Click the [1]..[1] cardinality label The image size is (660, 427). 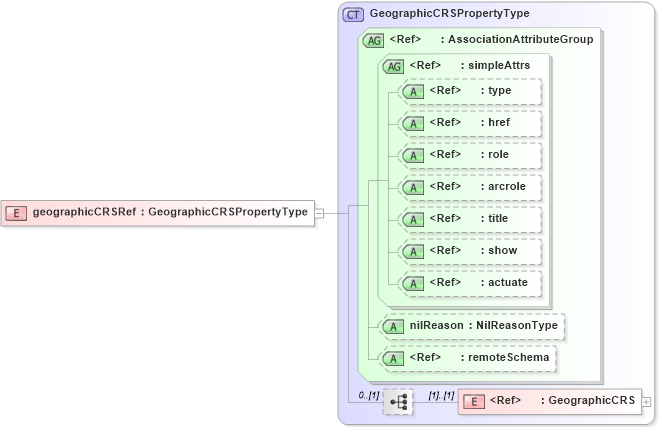point(441,395)
